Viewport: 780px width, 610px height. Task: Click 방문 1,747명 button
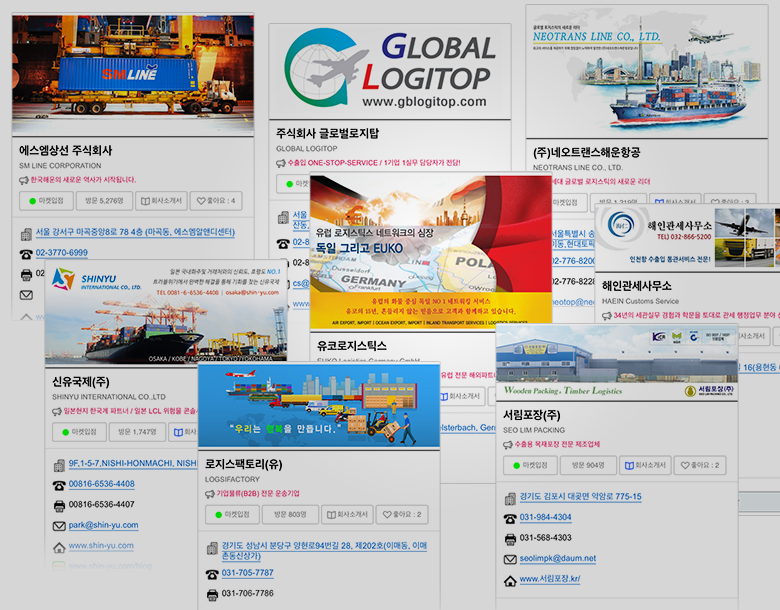(x=137, y=432)
